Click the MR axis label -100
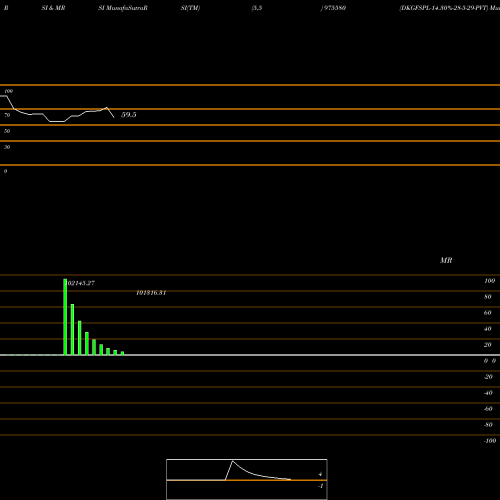 pyautogui.click(x=490, y=441)
